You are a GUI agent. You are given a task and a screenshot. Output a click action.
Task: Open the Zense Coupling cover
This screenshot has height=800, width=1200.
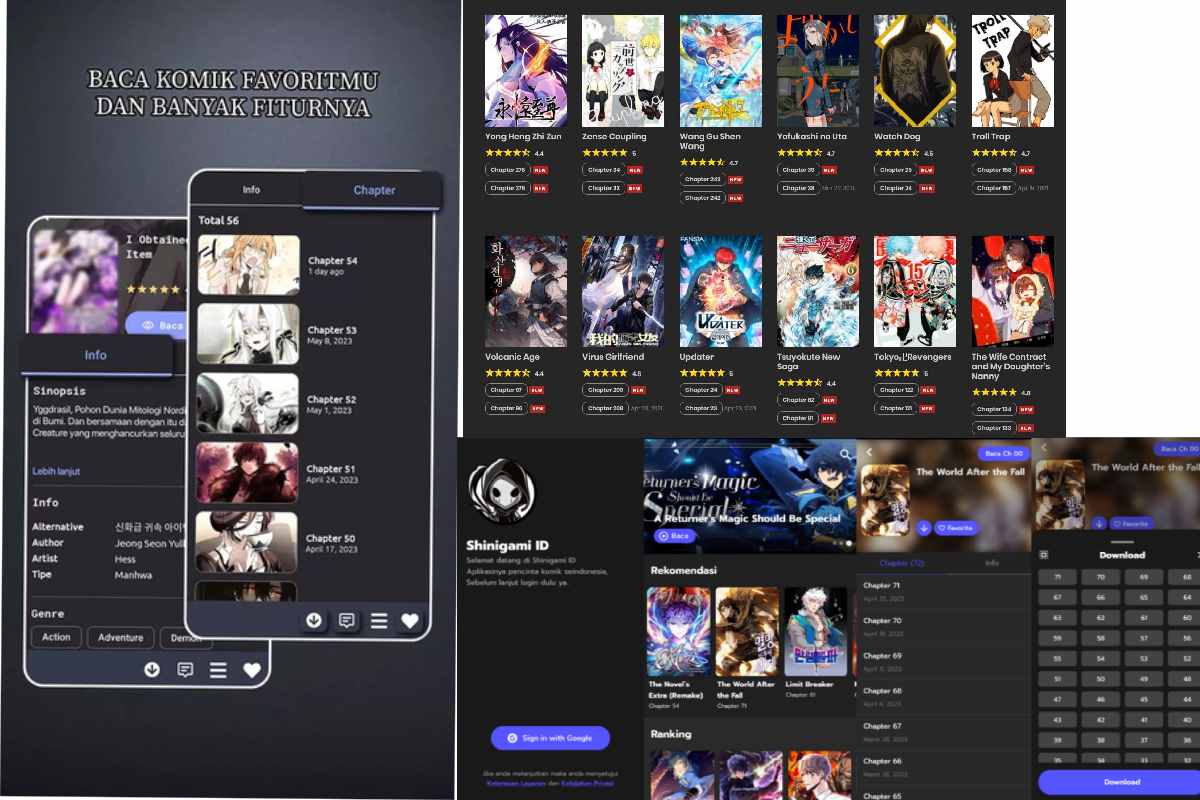(623, 71)
